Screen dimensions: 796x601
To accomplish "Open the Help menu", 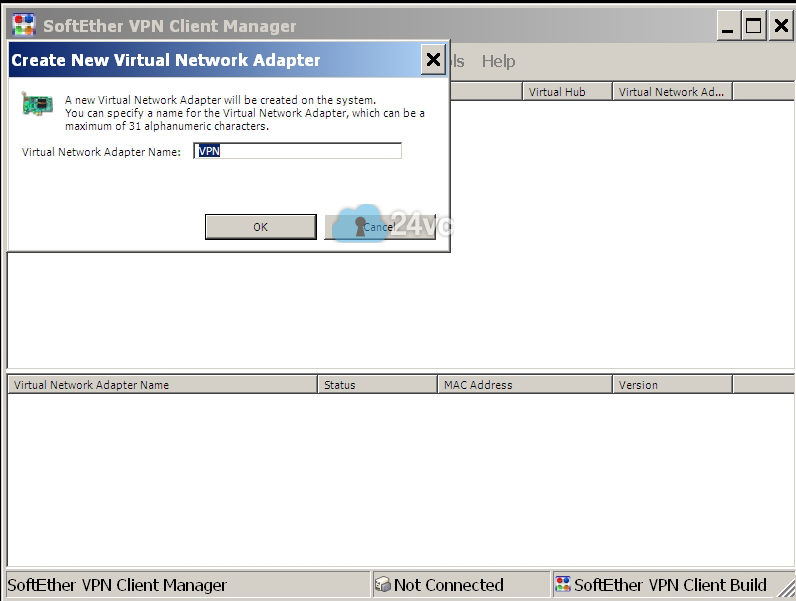I will [498, 61].
